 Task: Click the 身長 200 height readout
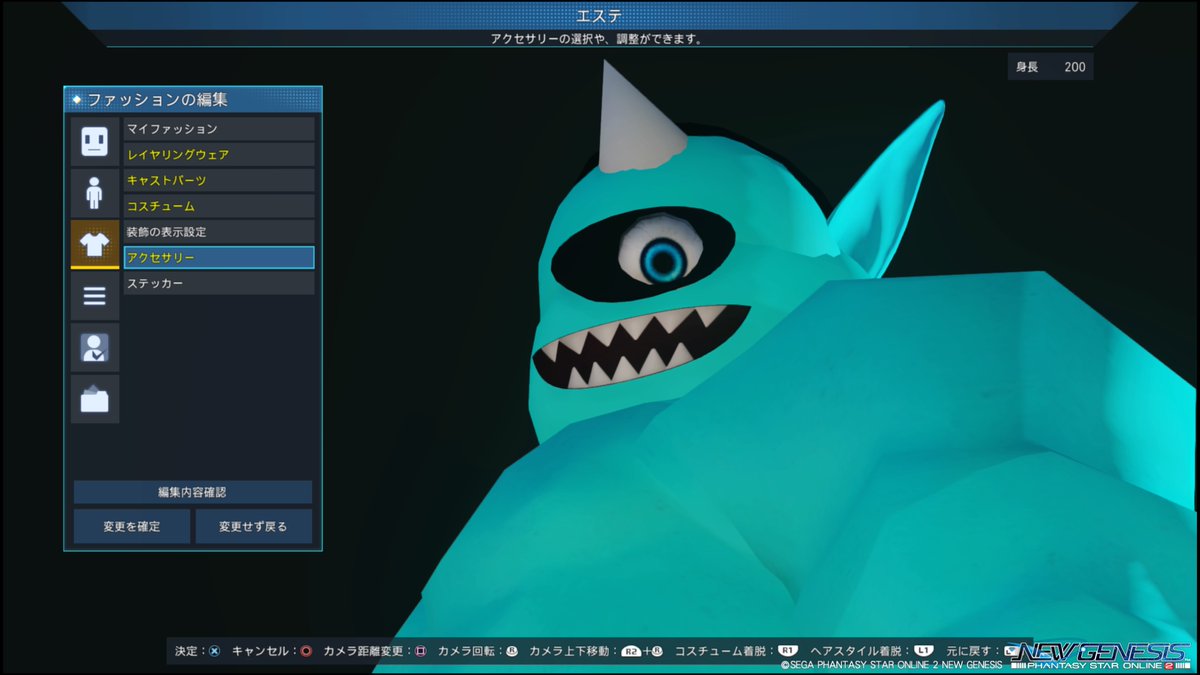tap(1050, 67)
